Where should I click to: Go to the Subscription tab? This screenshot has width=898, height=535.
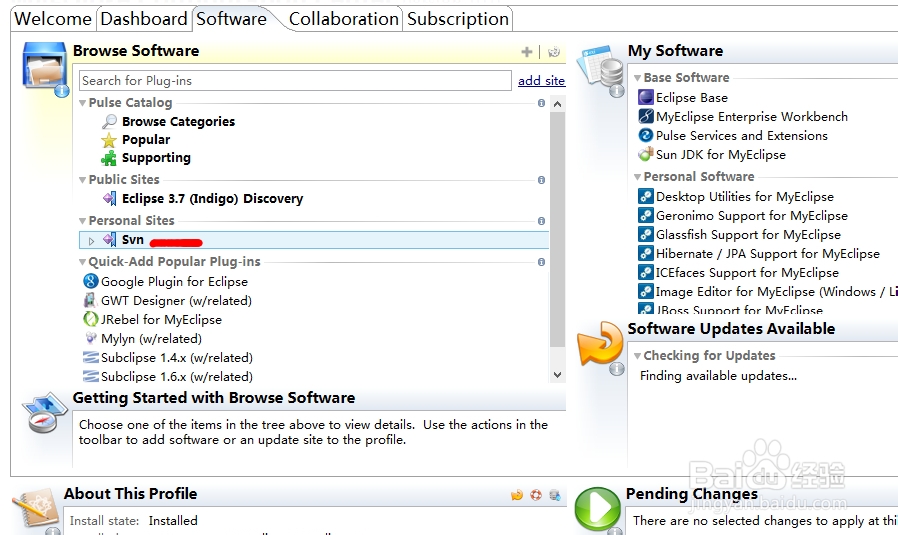(458, 19)
